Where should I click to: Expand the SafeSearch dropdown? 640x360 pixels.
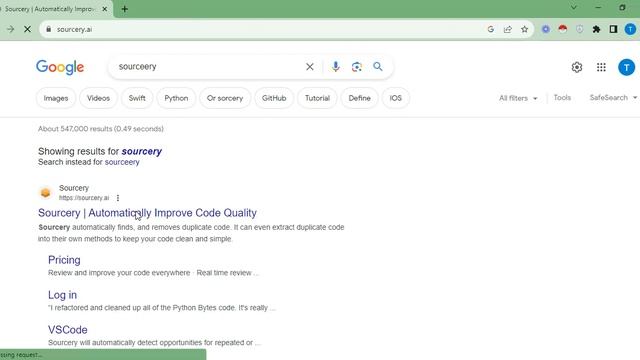pos(613,98)
